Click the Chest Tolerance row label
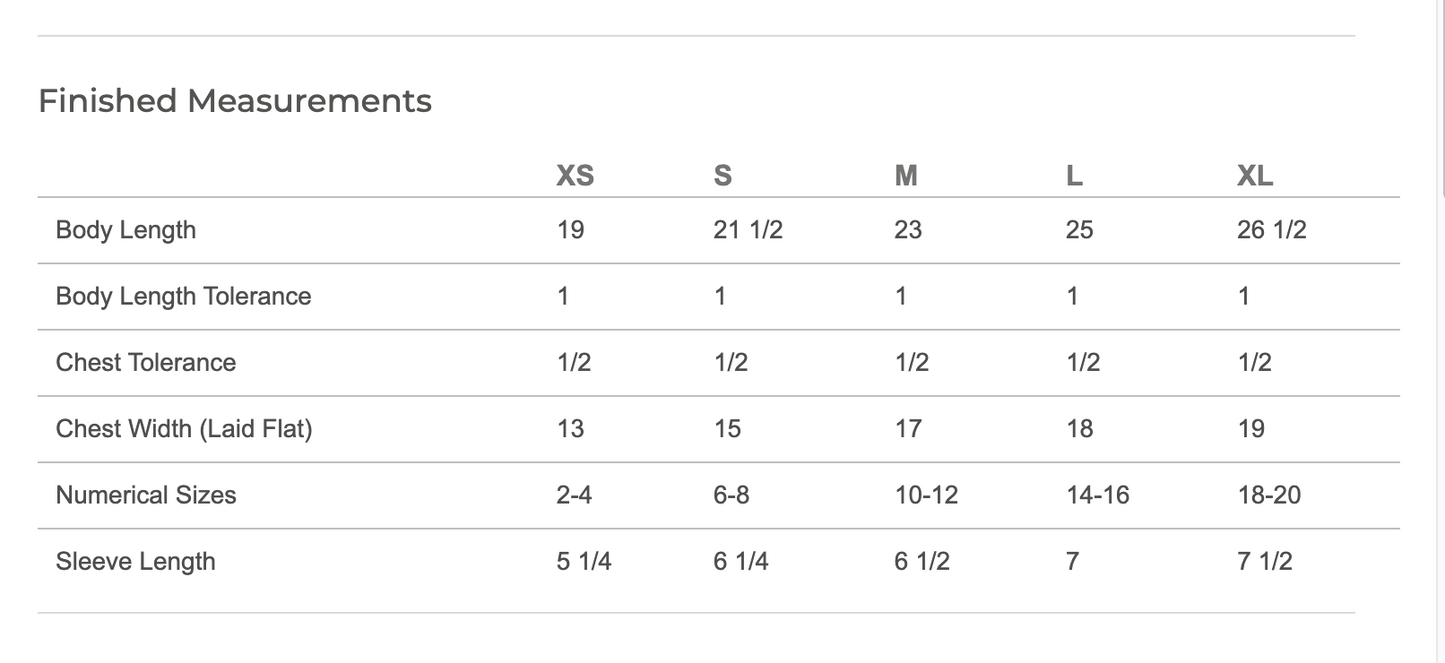The image size is (1445, 663). (x=146, y=362)
